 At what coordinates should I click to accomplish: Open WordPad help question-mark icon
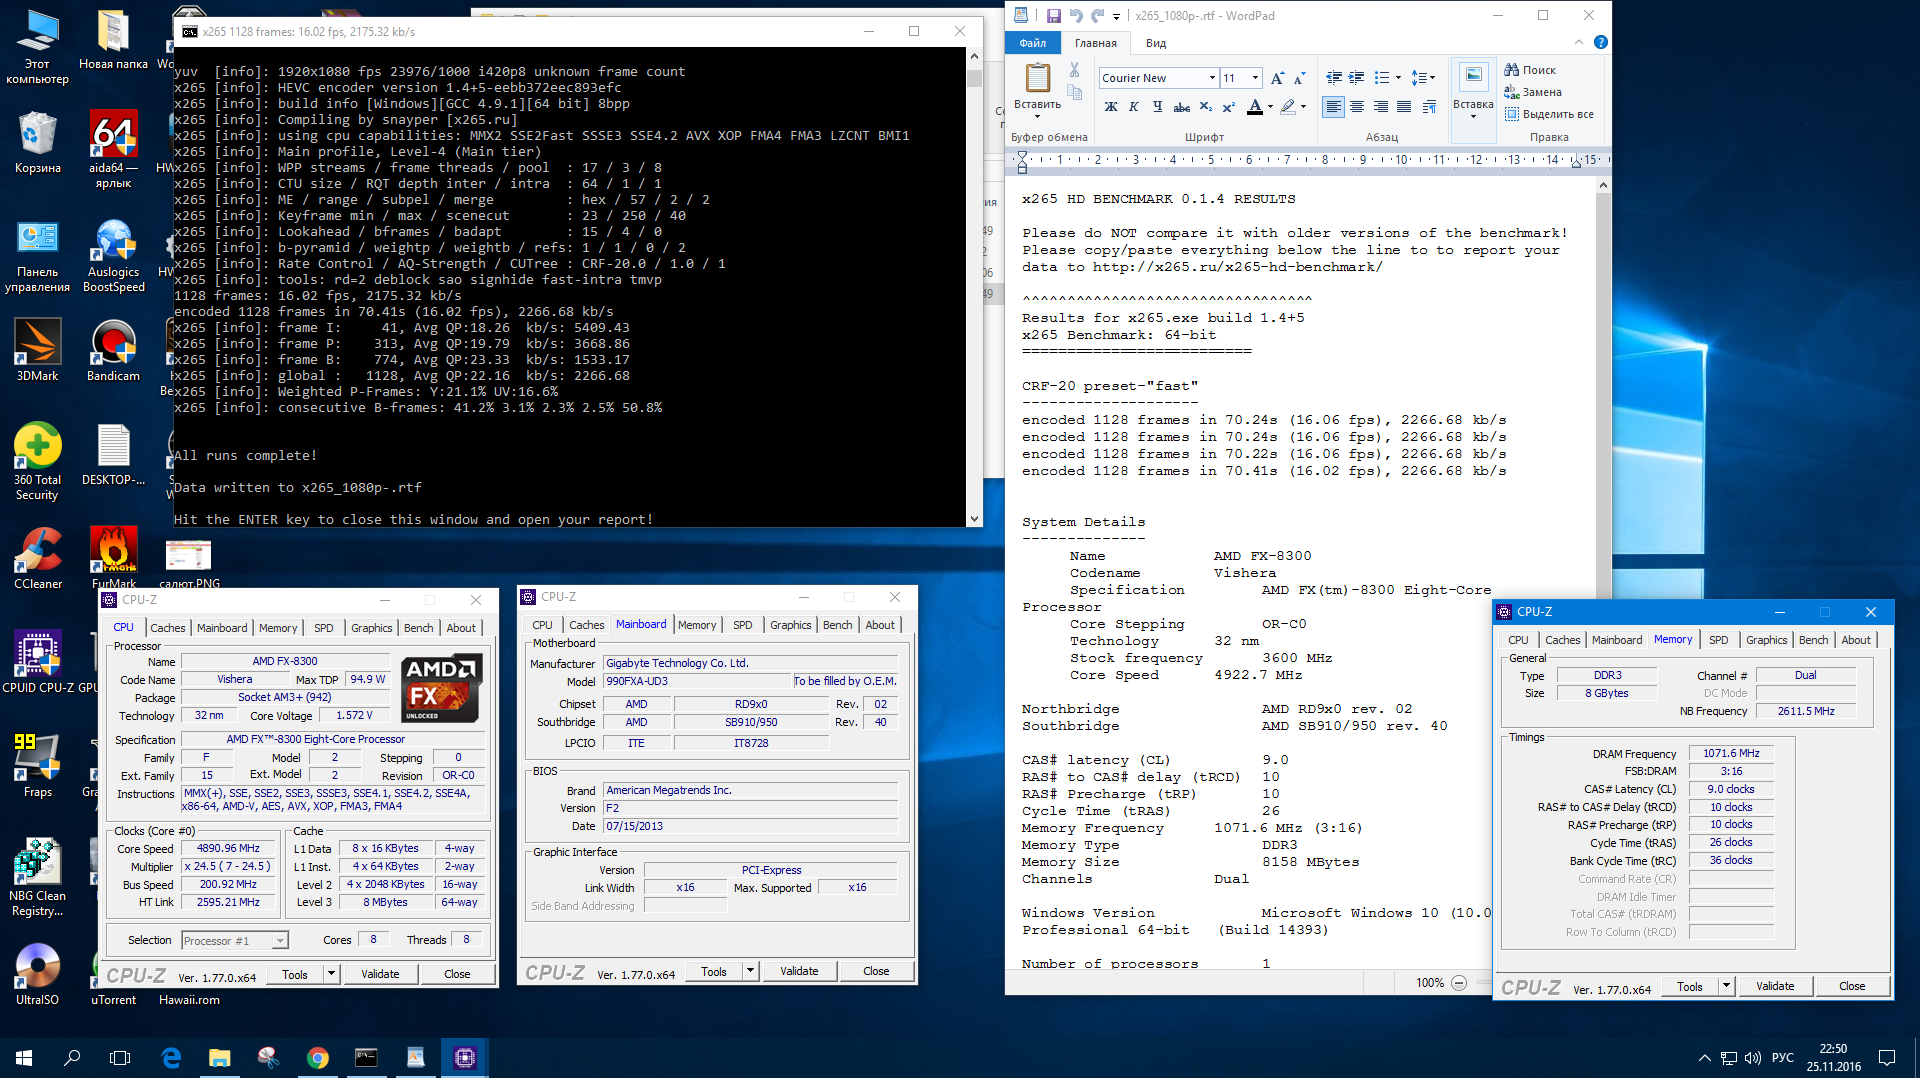(1600, 43)
